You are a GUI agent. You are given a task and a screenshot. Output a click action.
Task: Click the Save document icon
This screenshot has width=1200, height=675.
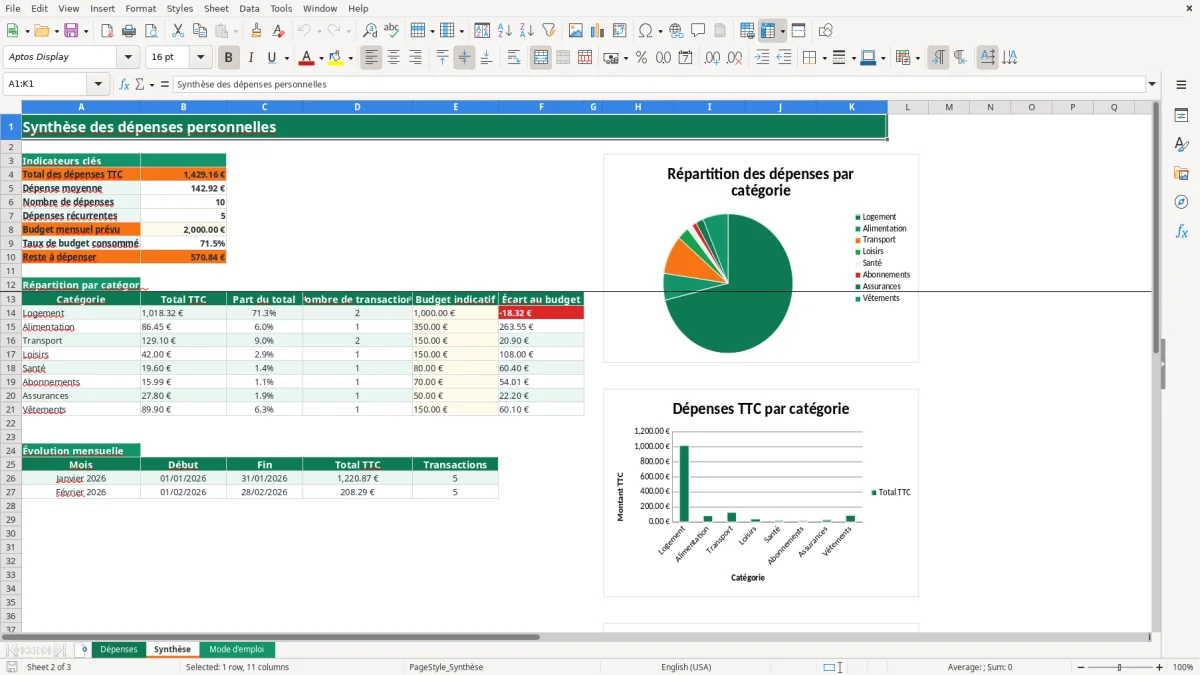tap(71, 31)
